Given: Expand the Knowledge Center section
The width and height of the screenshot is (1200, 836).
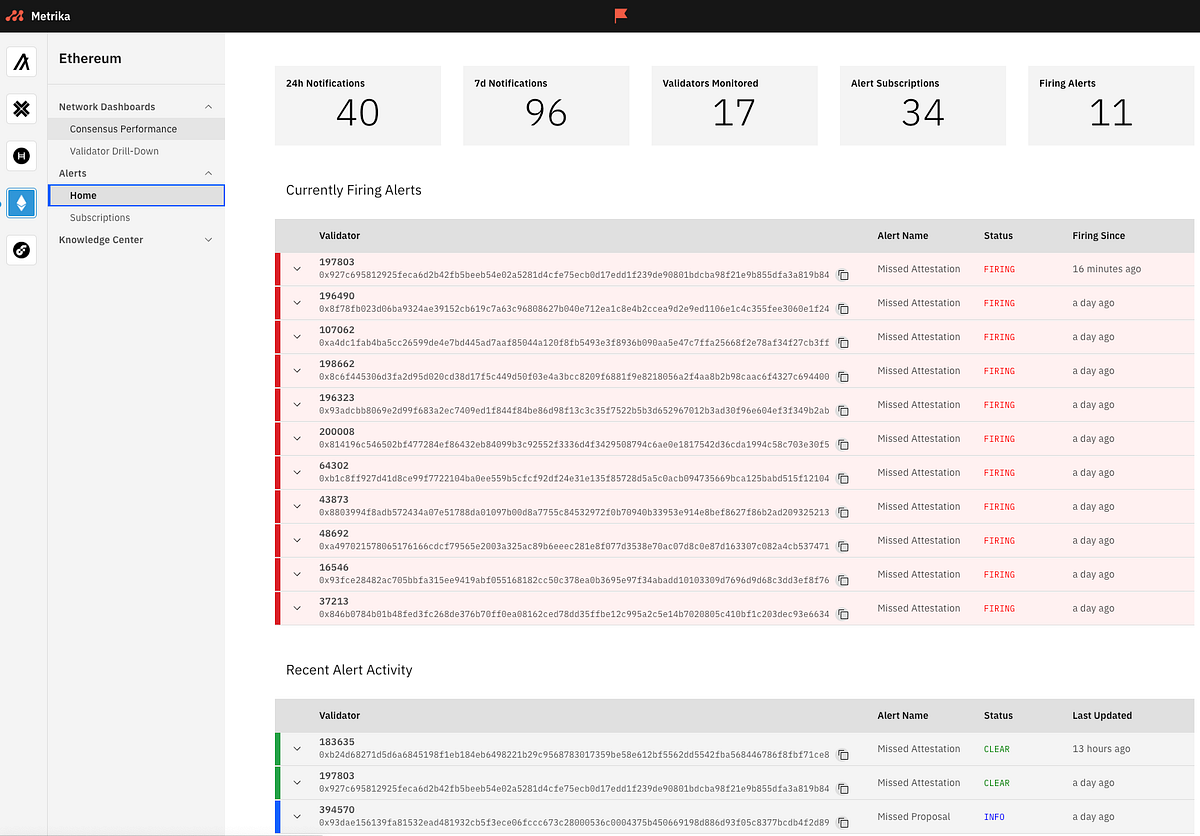Looking at the screenshot, I should (208, 240).
